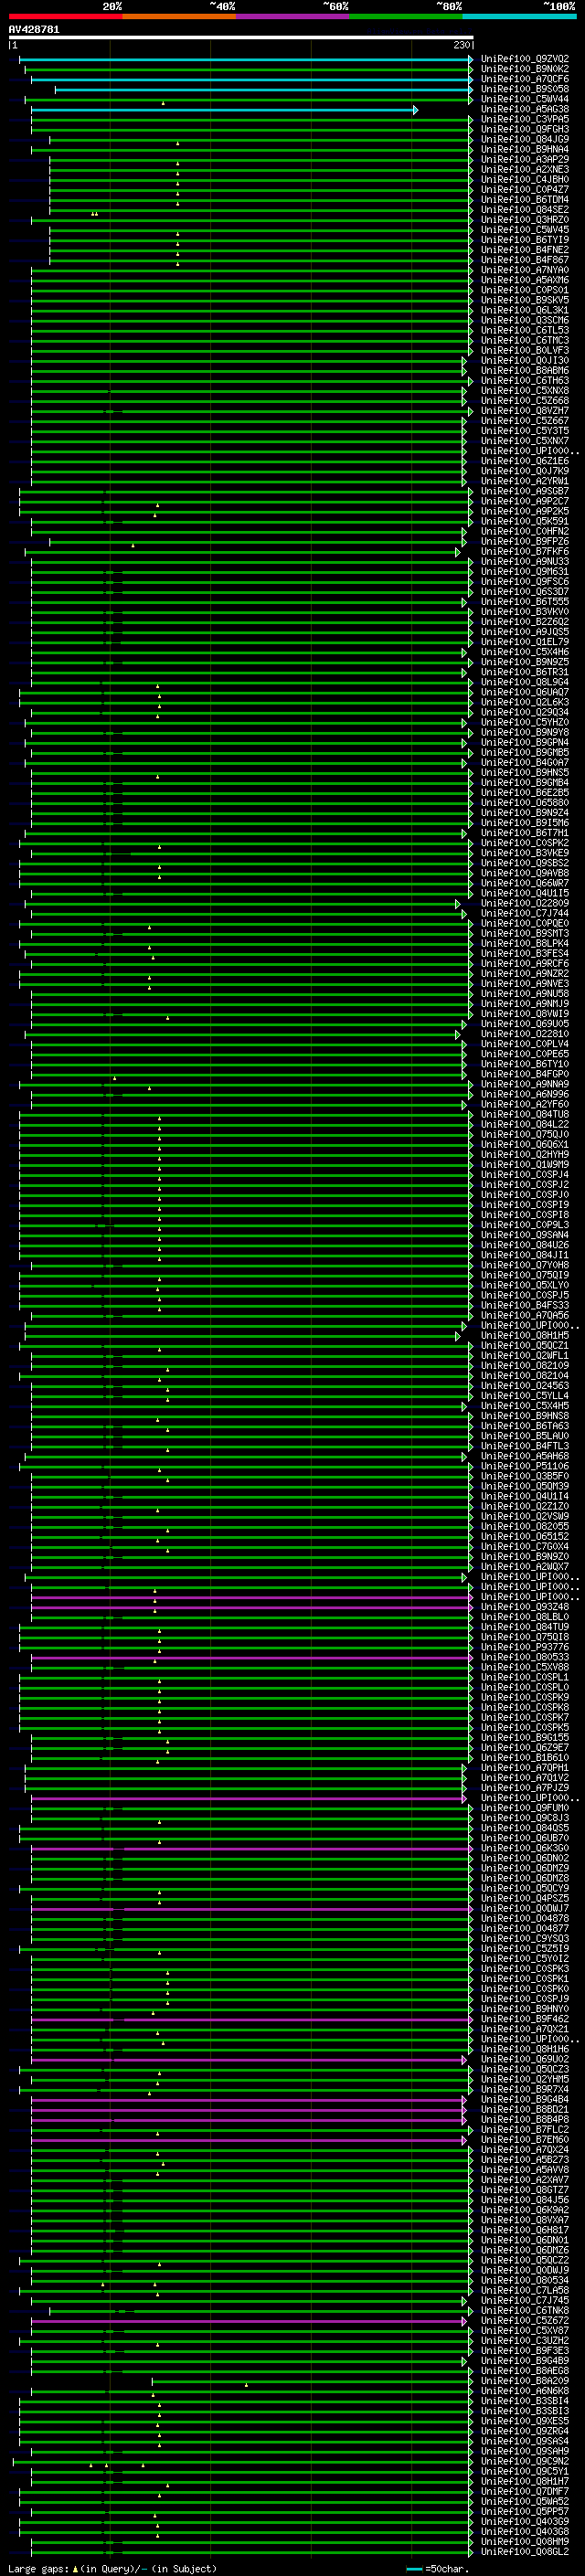Click label UniRef100_Q9SBS2
585x2576 pixels.
pos(525,863)
